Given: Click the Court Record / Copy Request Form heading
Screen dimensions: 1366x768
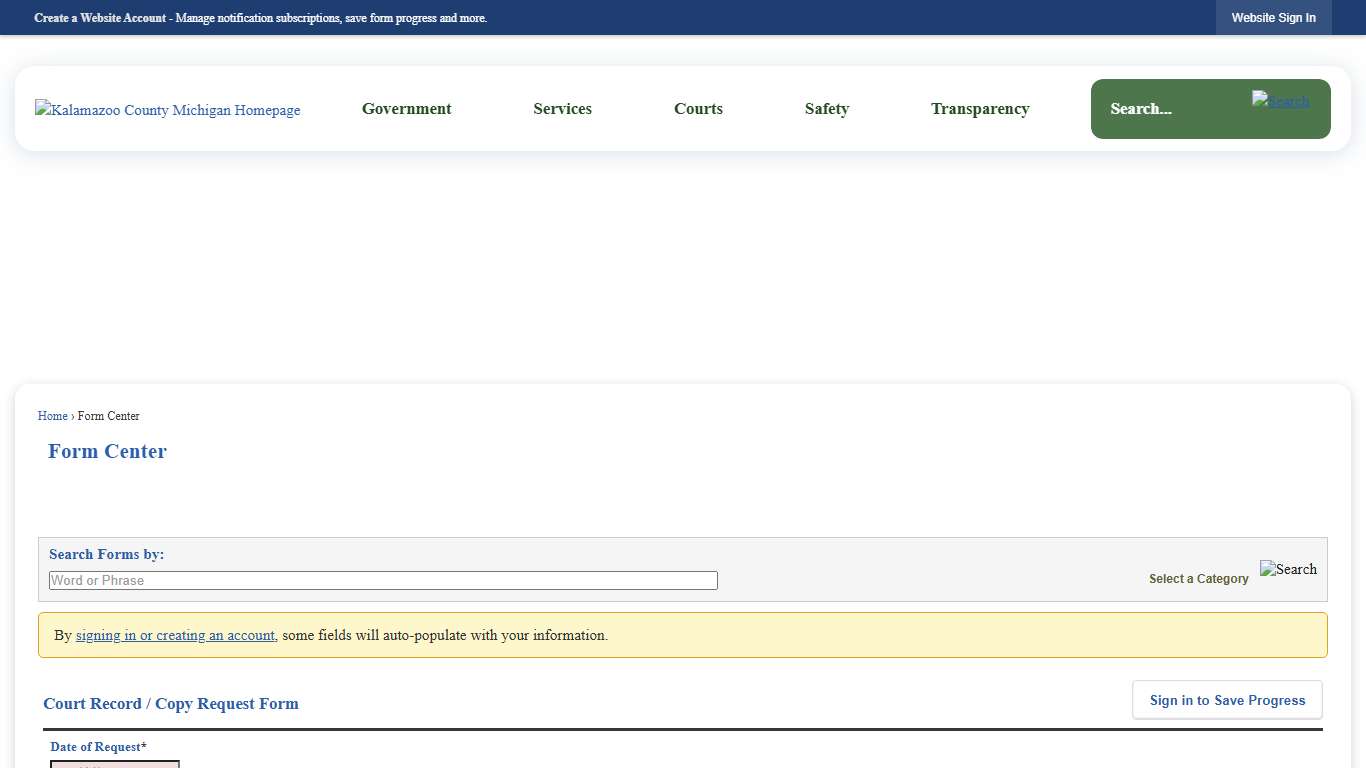Looking at the screenshot, I should [x=170, y=703].
